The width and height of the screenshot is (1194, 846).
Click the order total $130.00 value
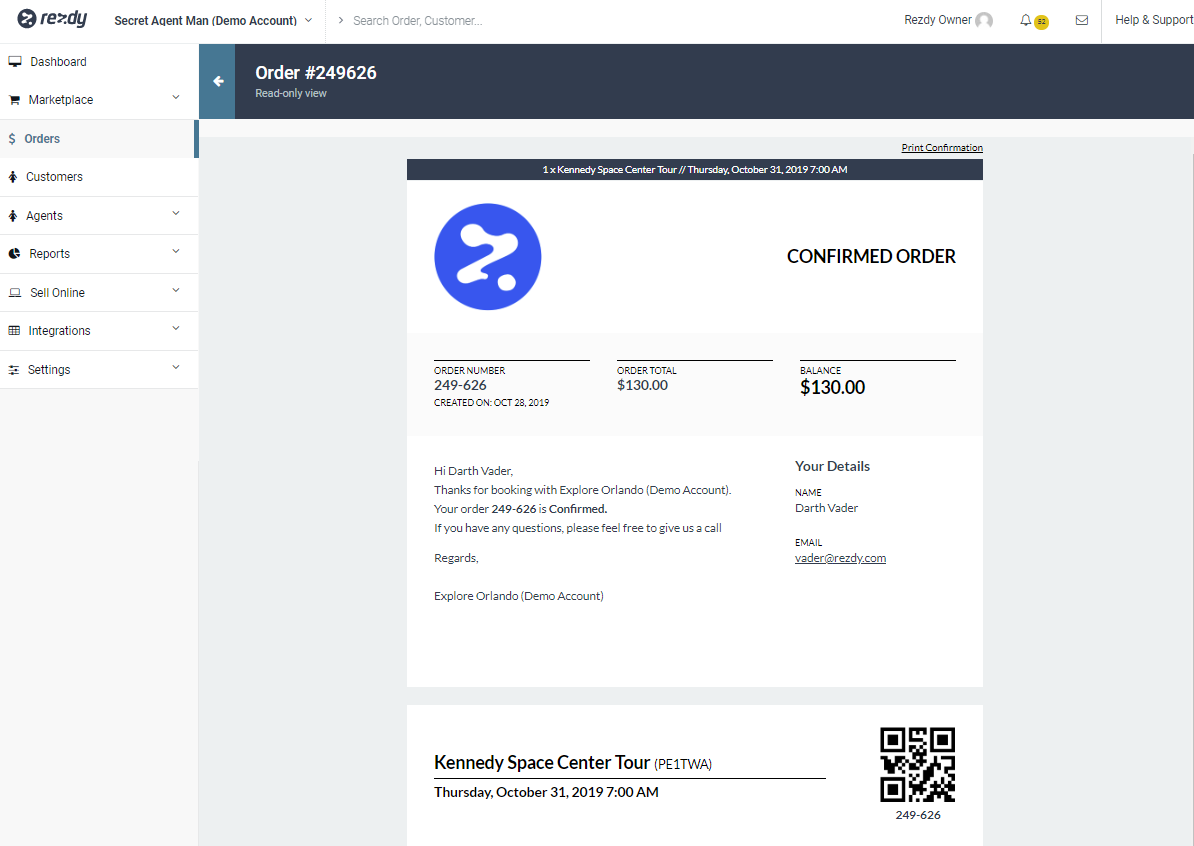[x=642, y=385]
